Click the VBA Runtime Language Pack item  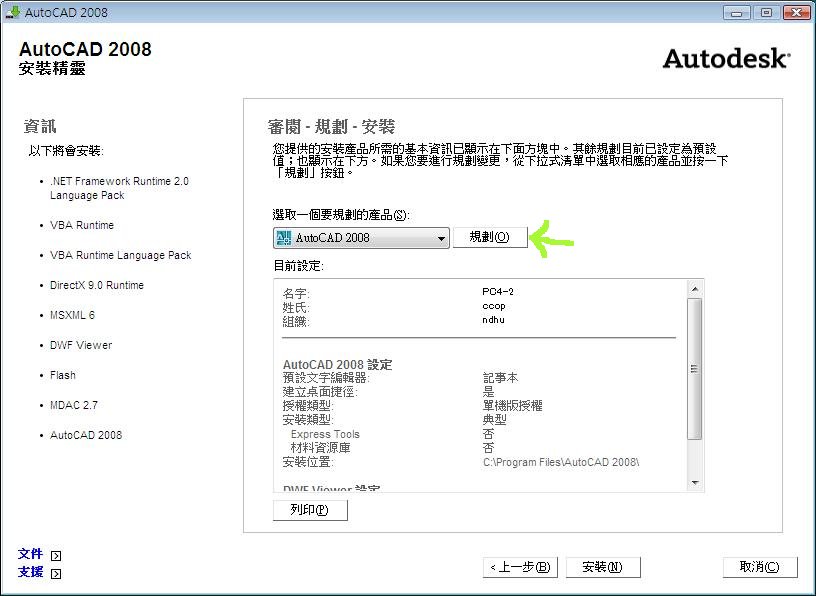point(121,256)
